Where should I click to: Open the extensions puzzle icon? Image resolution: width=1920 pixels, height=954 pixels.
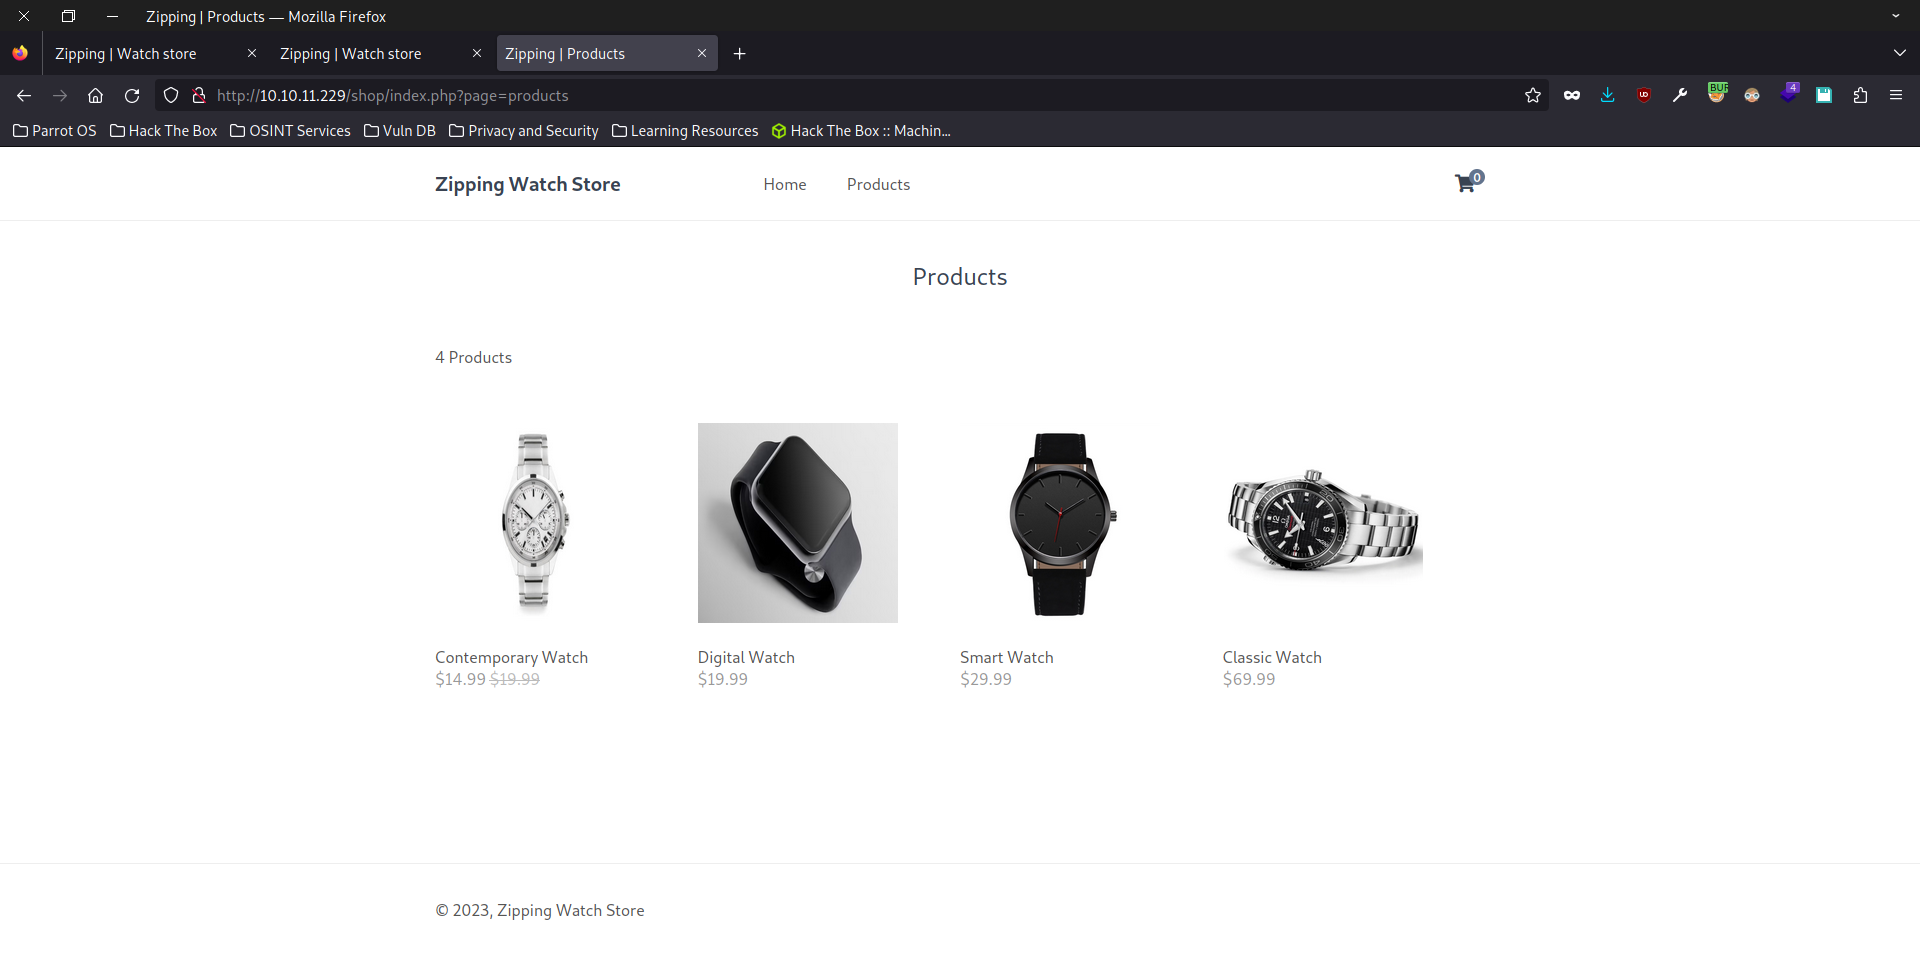pos(1860,96)
